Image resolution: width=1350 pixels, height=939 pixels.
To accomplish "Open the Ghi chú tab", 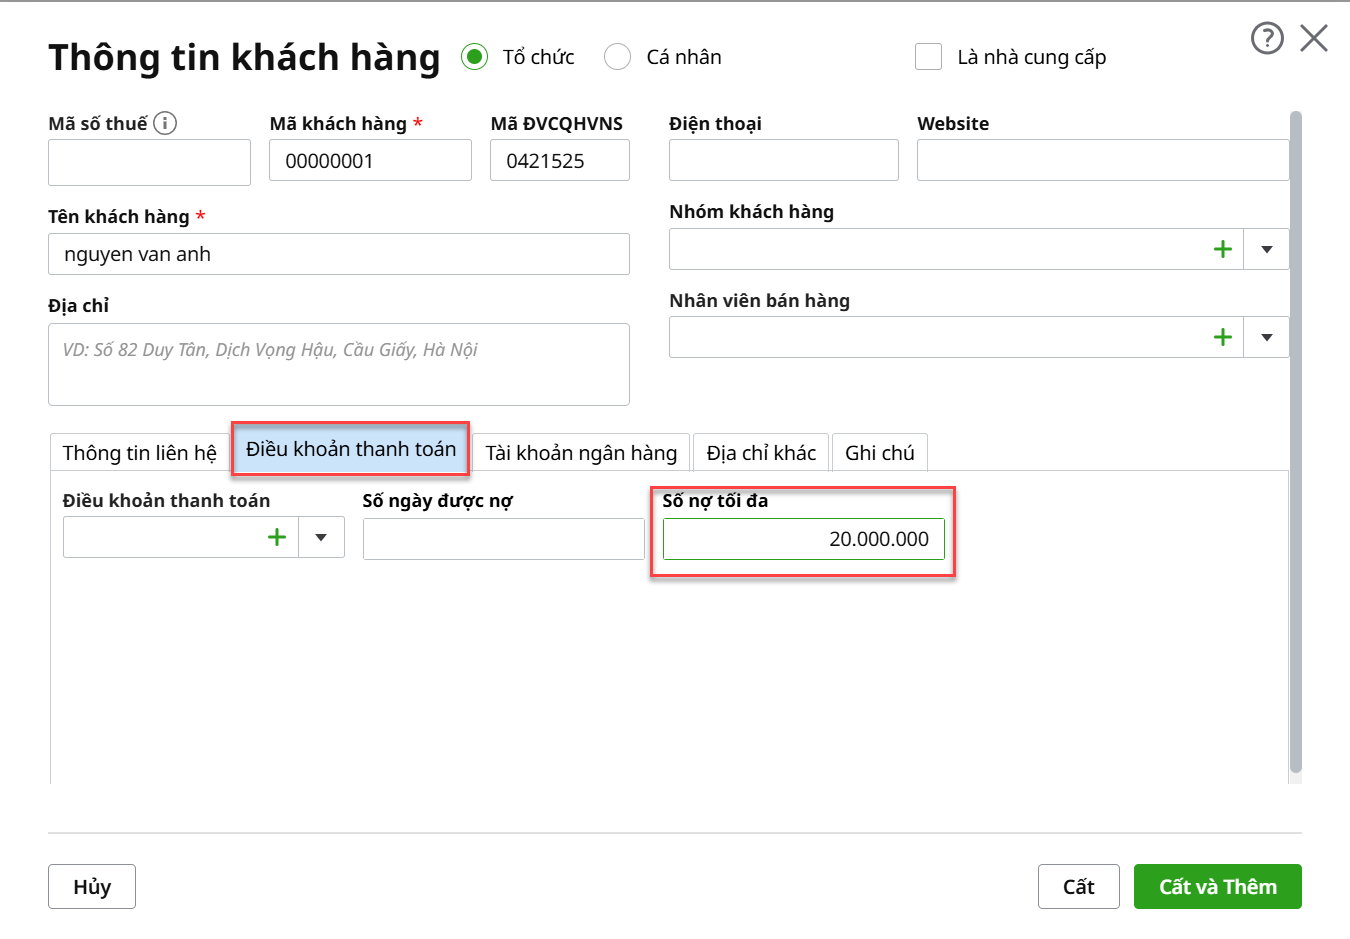I will click(879, 453).
